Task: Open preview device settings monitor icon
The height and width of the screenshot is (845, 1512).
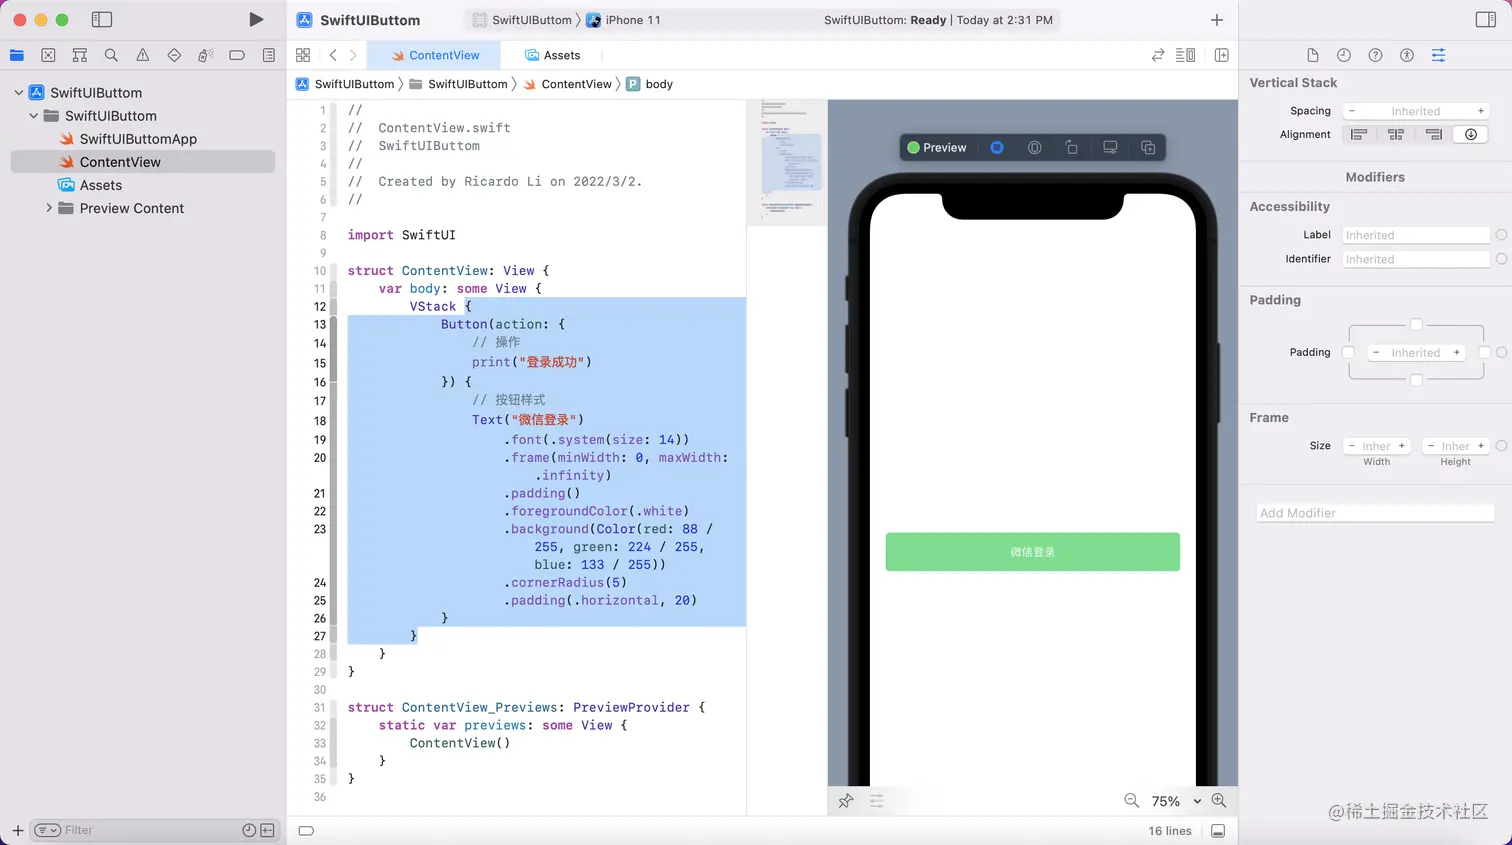Action: click(x=1110, y=147)
